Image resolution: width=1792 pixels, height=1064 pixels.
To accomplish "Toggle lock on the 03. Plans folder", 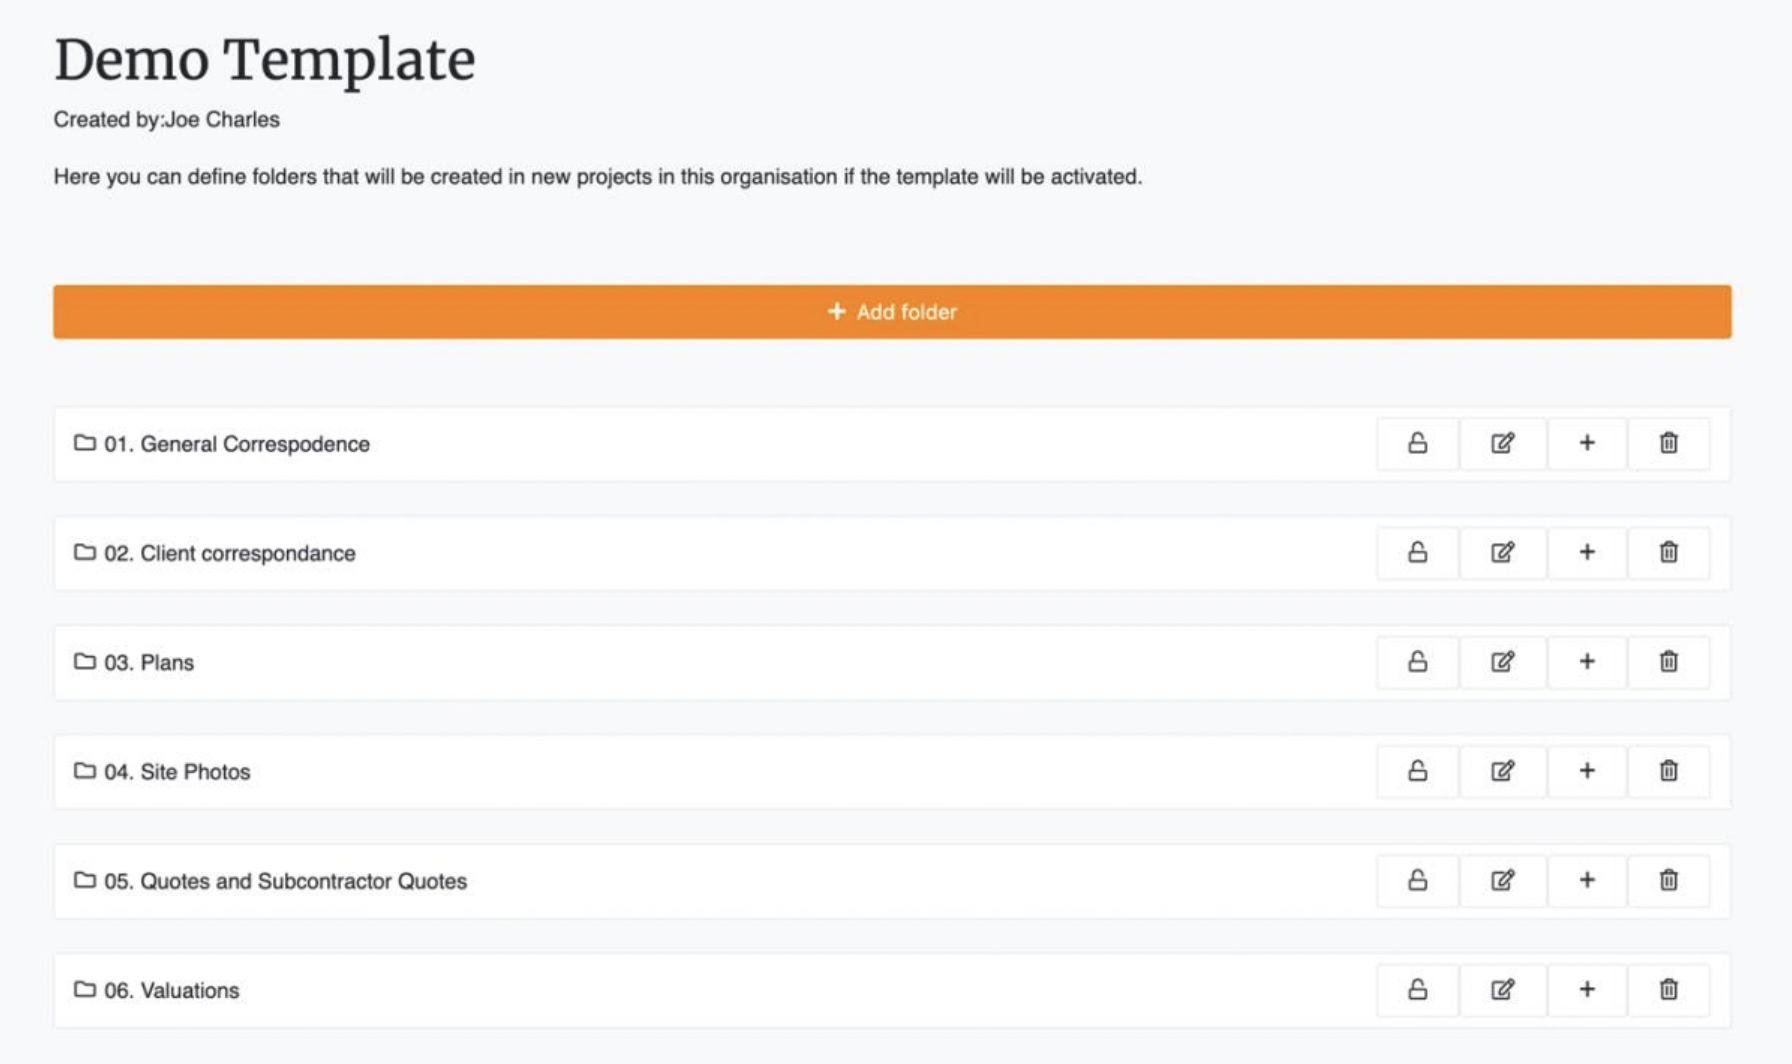I will pyautogui.click(x=1417, y=661).
